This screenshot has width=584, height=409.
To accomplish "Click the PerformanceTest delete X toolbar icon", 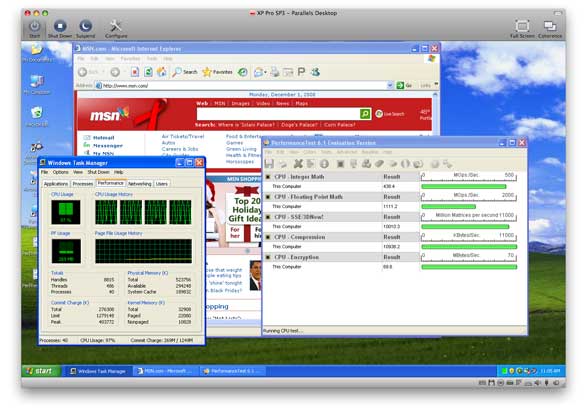I will pos(298,164).
